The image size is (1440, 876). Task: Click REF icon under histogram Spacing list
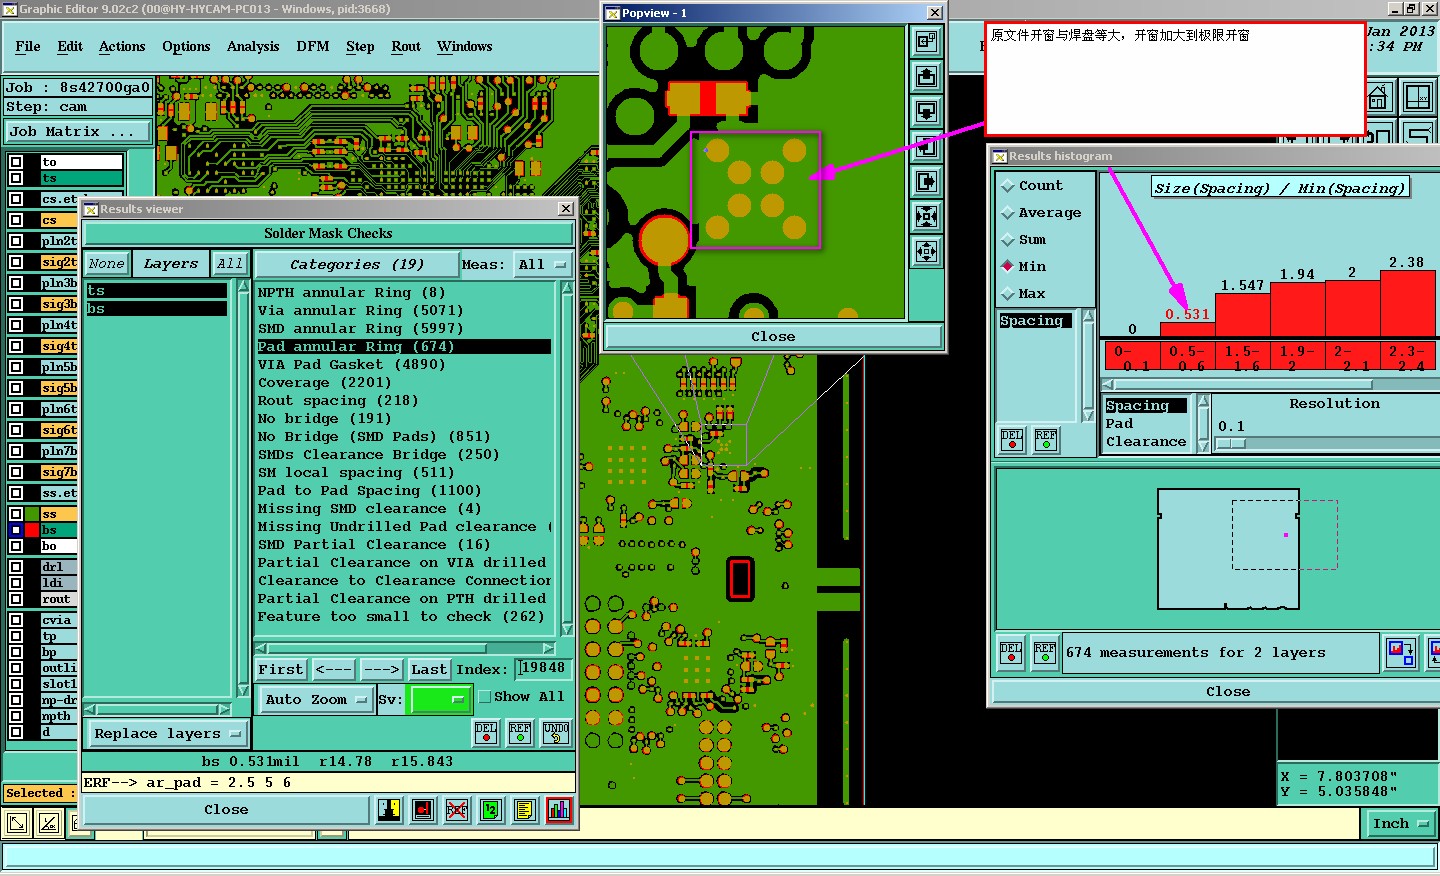pyautogui.click(x=1046, y=440)
